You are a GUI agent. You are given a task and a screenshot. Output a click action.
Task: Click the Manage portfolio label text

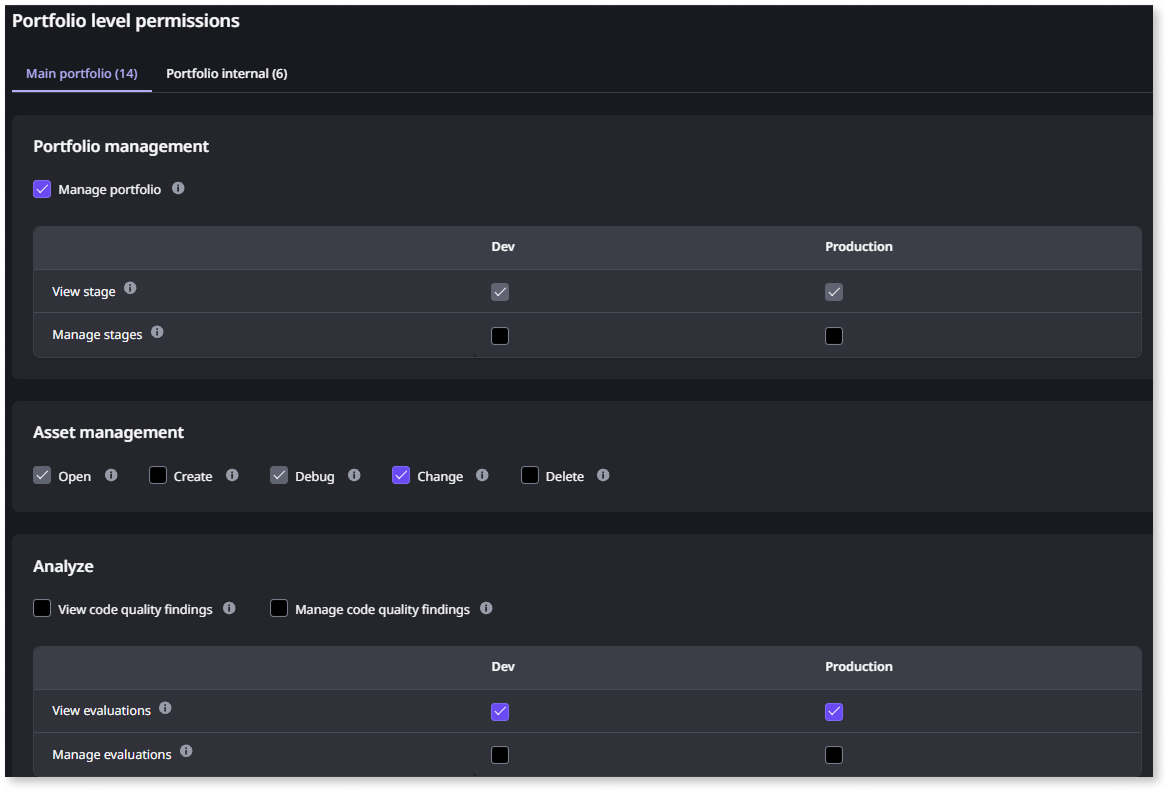coord(110,190)
